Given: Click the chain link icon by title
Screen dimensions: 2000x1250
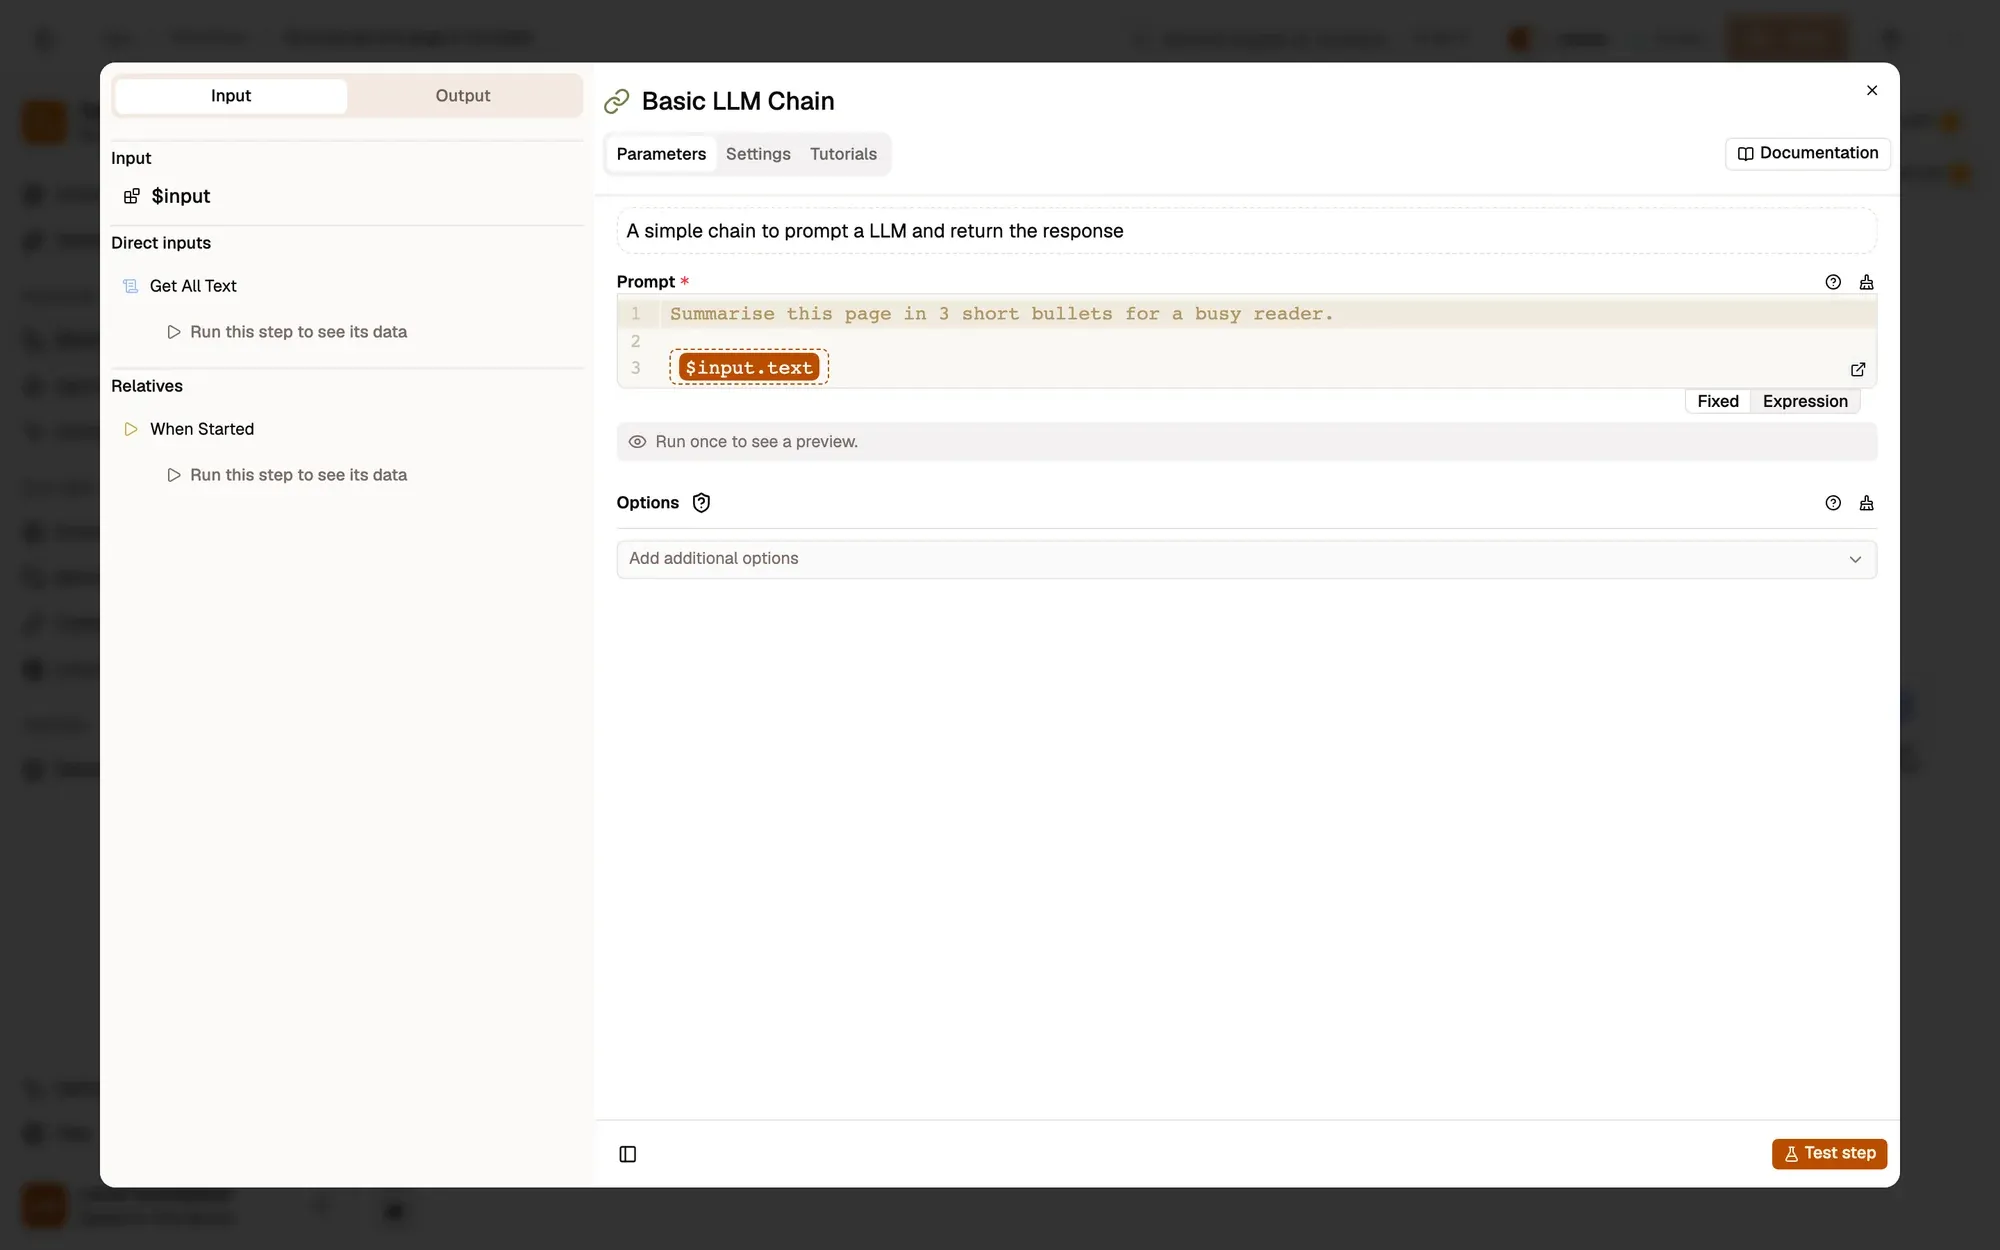Looking at the screenshot, I should [x=617, y=101].
